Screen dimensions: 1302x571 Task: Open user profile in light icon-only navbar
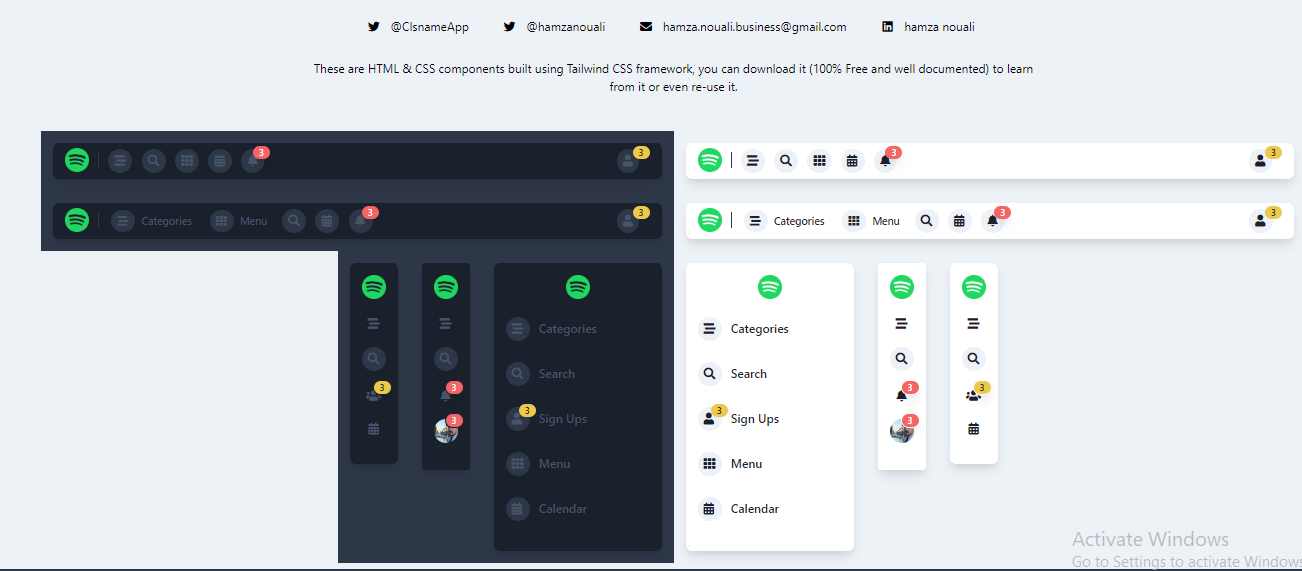click(1260, 161)
